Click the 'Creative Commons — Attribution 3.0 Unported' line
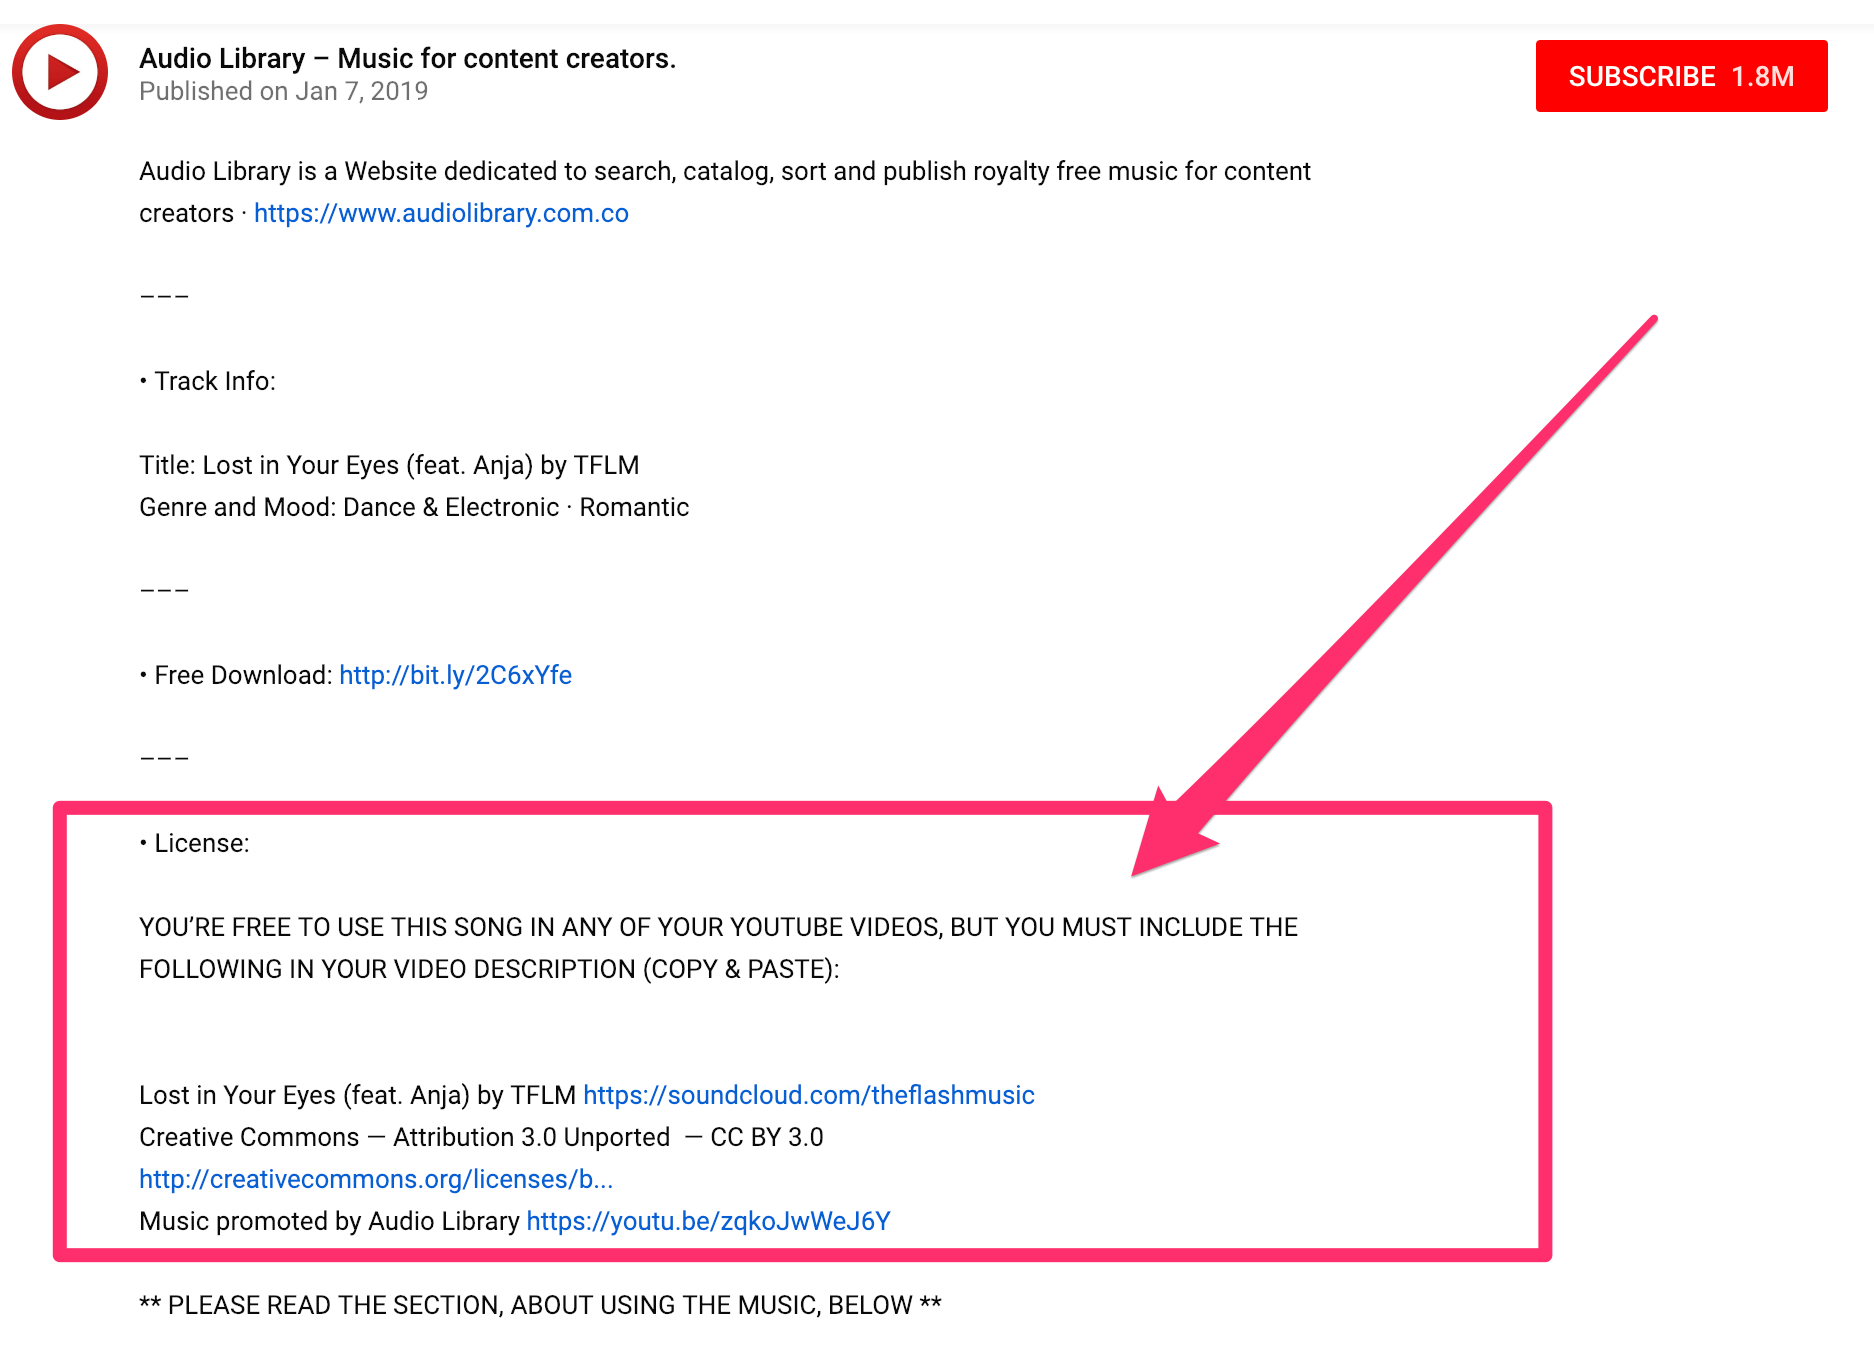 [x=481, y=1137]
